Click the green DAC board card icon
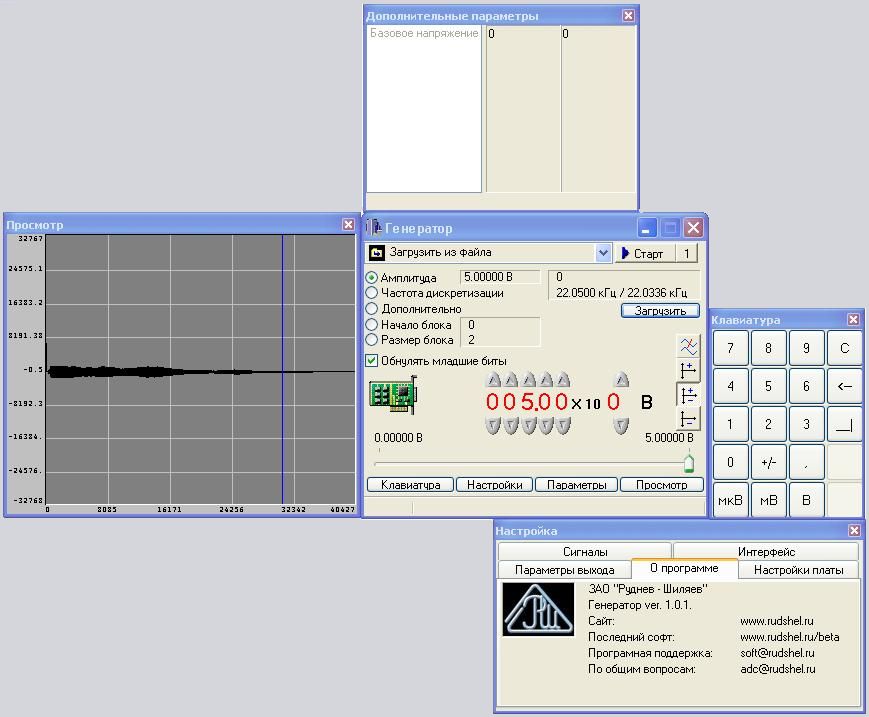 pos(392,396)
